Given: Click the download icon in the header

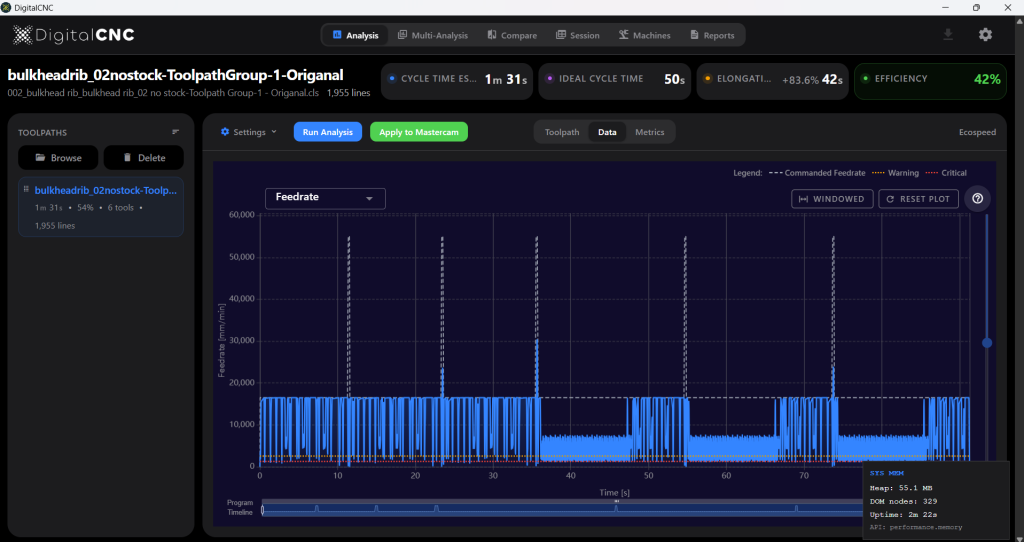Looking at the screenshot, I should [x=948, y=35].
